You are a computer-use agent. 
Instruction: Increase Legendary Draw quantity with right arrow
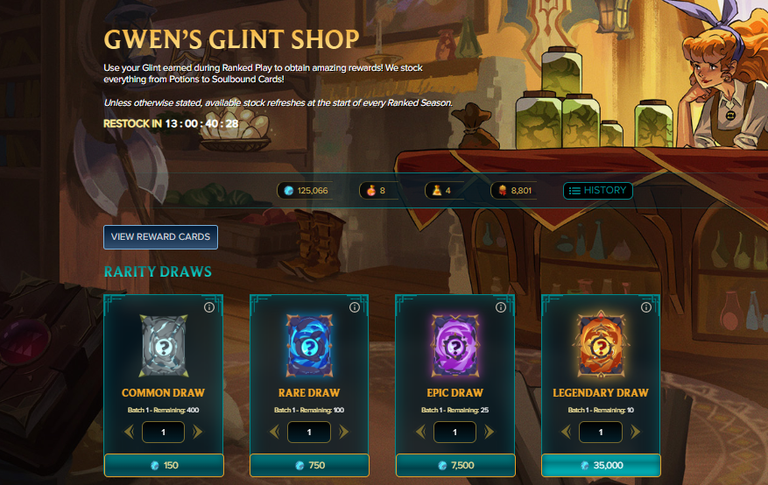pyautogui.click(x=635, y=432)
